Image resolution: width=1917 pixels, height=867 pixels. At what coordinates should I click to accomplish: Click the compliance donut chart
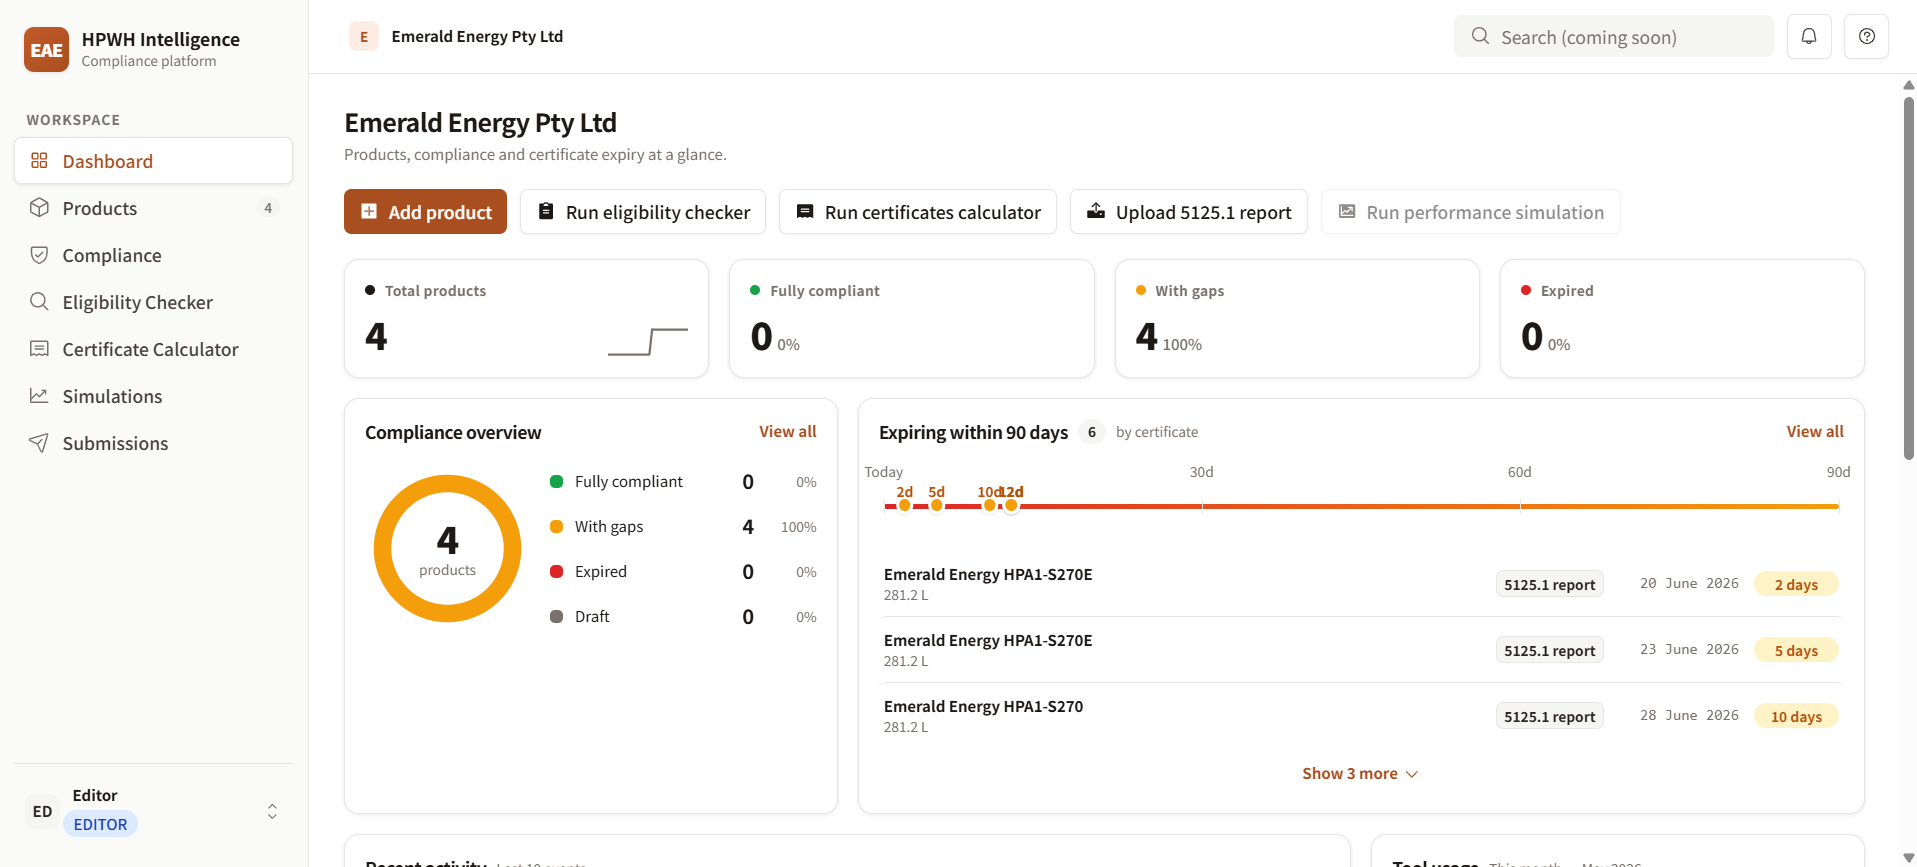click(x=447, y=548)
